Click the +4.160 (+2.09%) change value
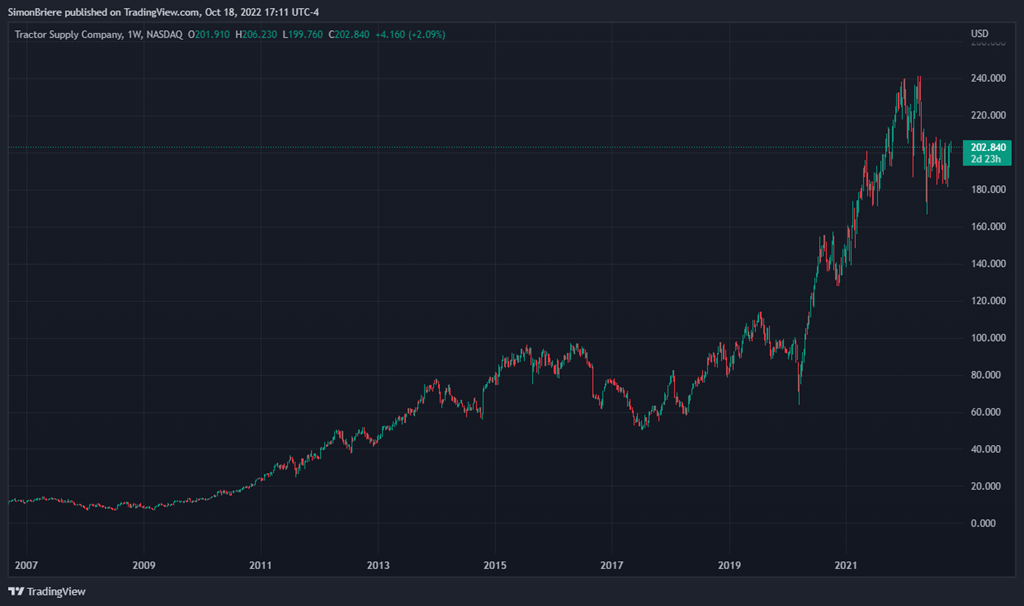1024x606 pixels. [x=409, y=34]
